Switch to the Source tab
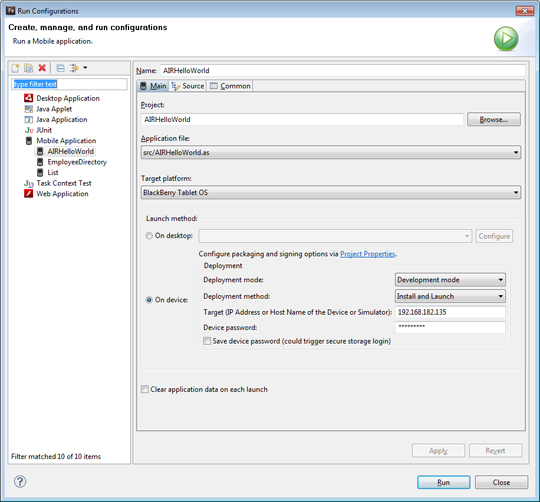Screen dimensions: 540x502 (x=188, y=86)
